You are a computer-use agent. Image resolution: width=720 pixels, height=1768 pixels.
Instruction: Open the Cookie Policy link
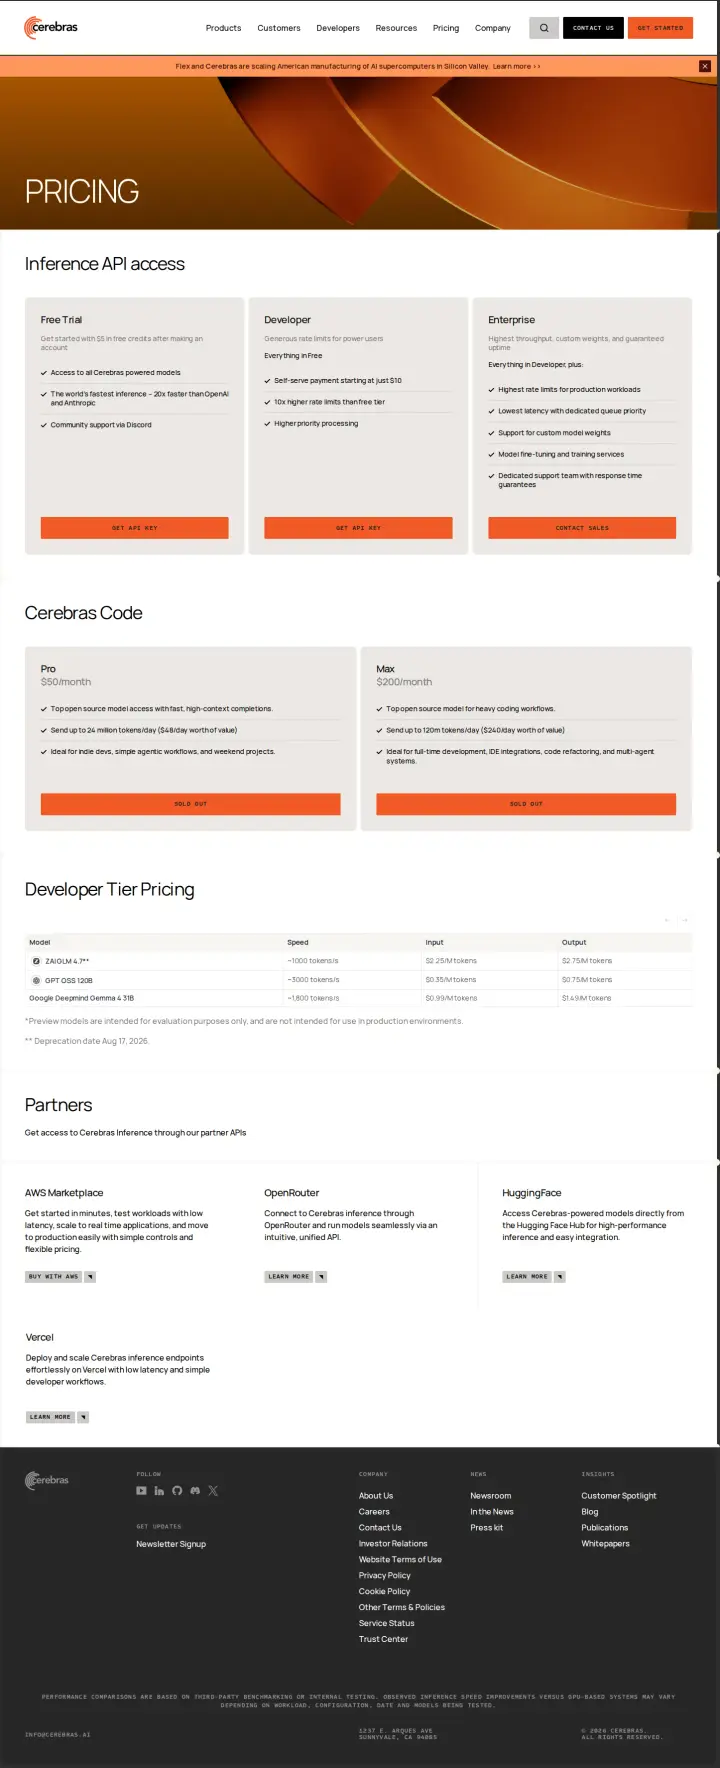point(385,1592)
